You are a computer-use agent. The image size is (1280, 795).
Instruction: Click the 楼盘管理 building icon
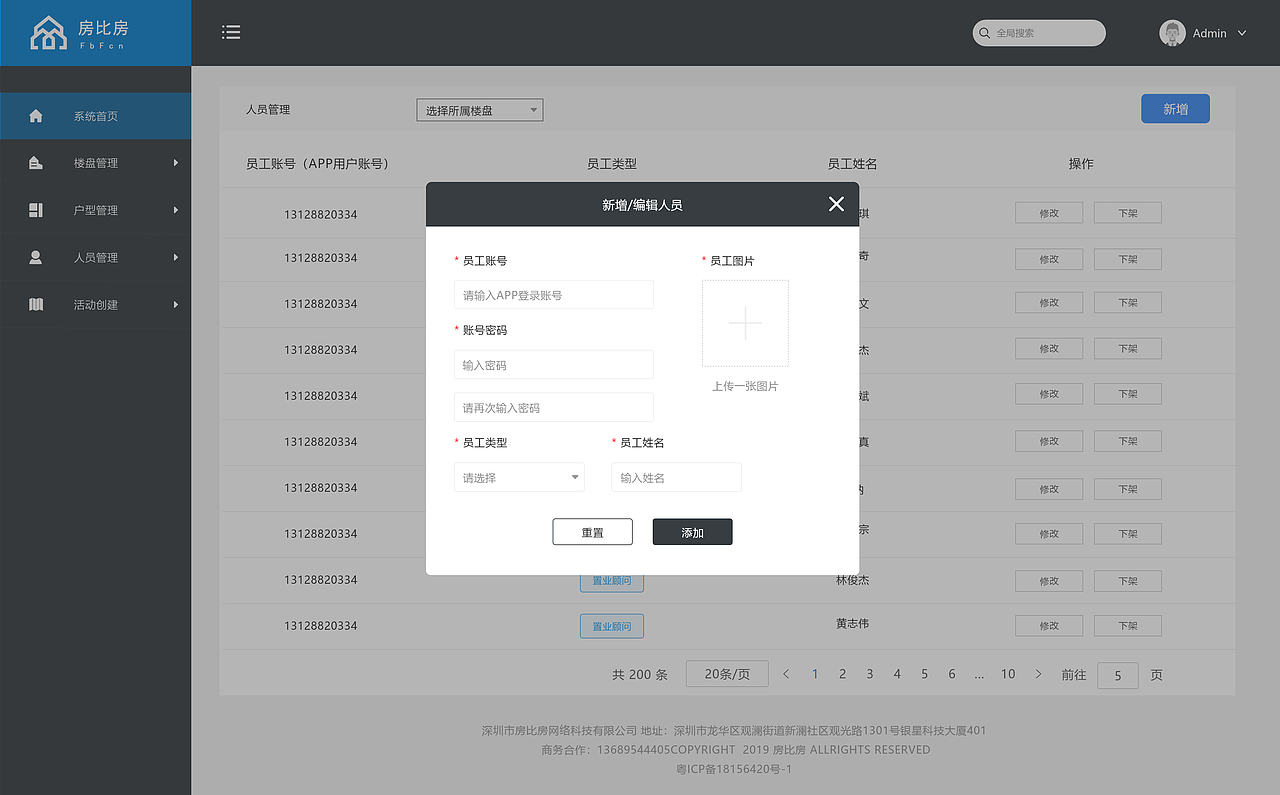coord(37,162)
